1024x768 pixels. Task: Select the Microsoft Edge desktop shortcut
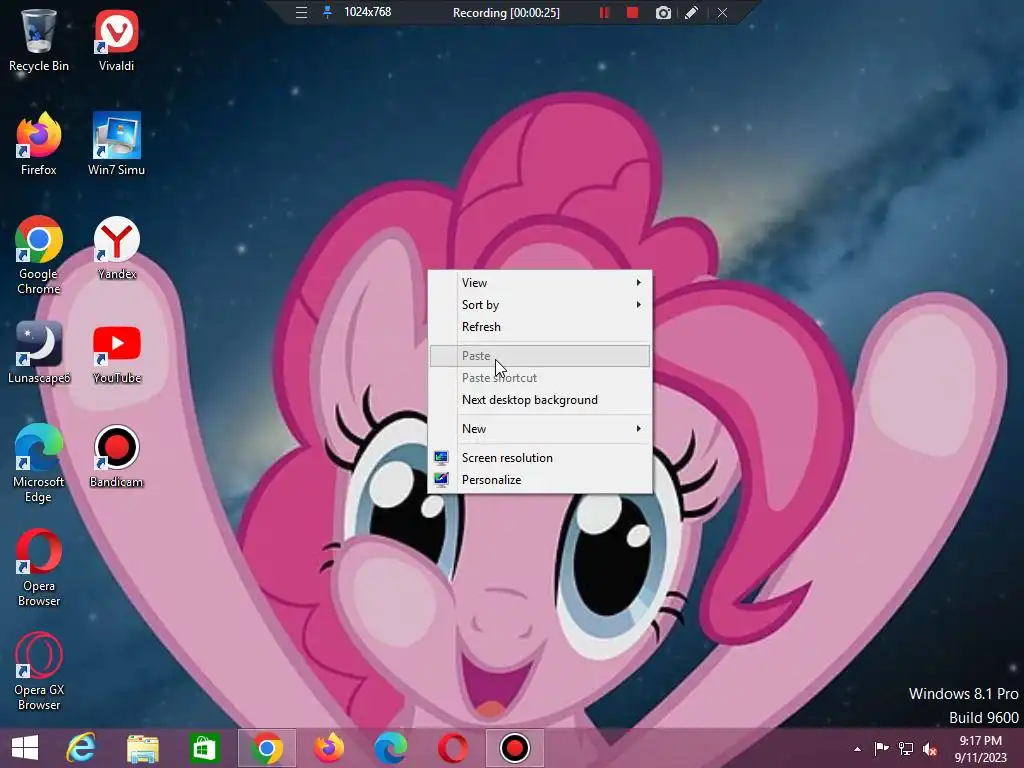pyautogui.click(x=39, y=464)
